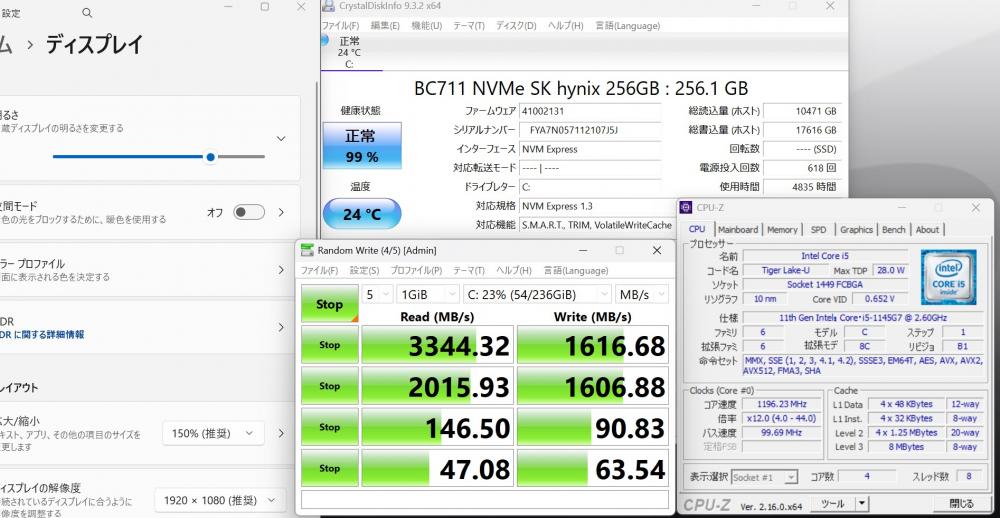Click Stop button beside 146.50 result
1000x518 pixels.
(330, 427)
